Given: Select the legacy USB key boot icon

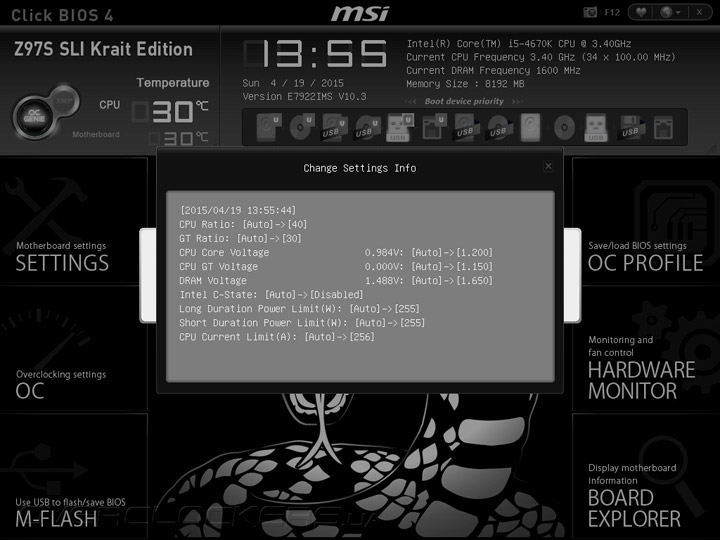Looking at the screenshot, I should tap(596, 127).
